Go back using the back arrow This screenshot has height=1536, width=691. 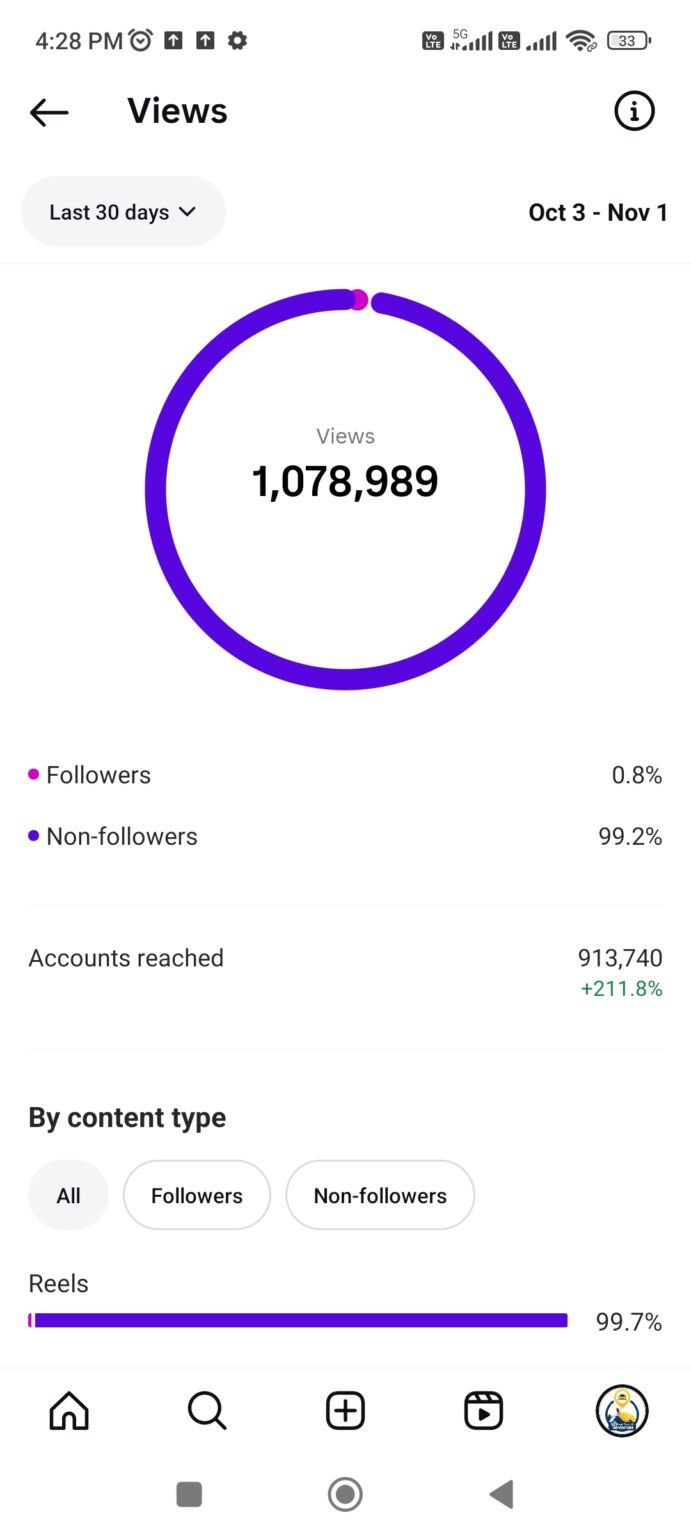[x=48, y=112]
